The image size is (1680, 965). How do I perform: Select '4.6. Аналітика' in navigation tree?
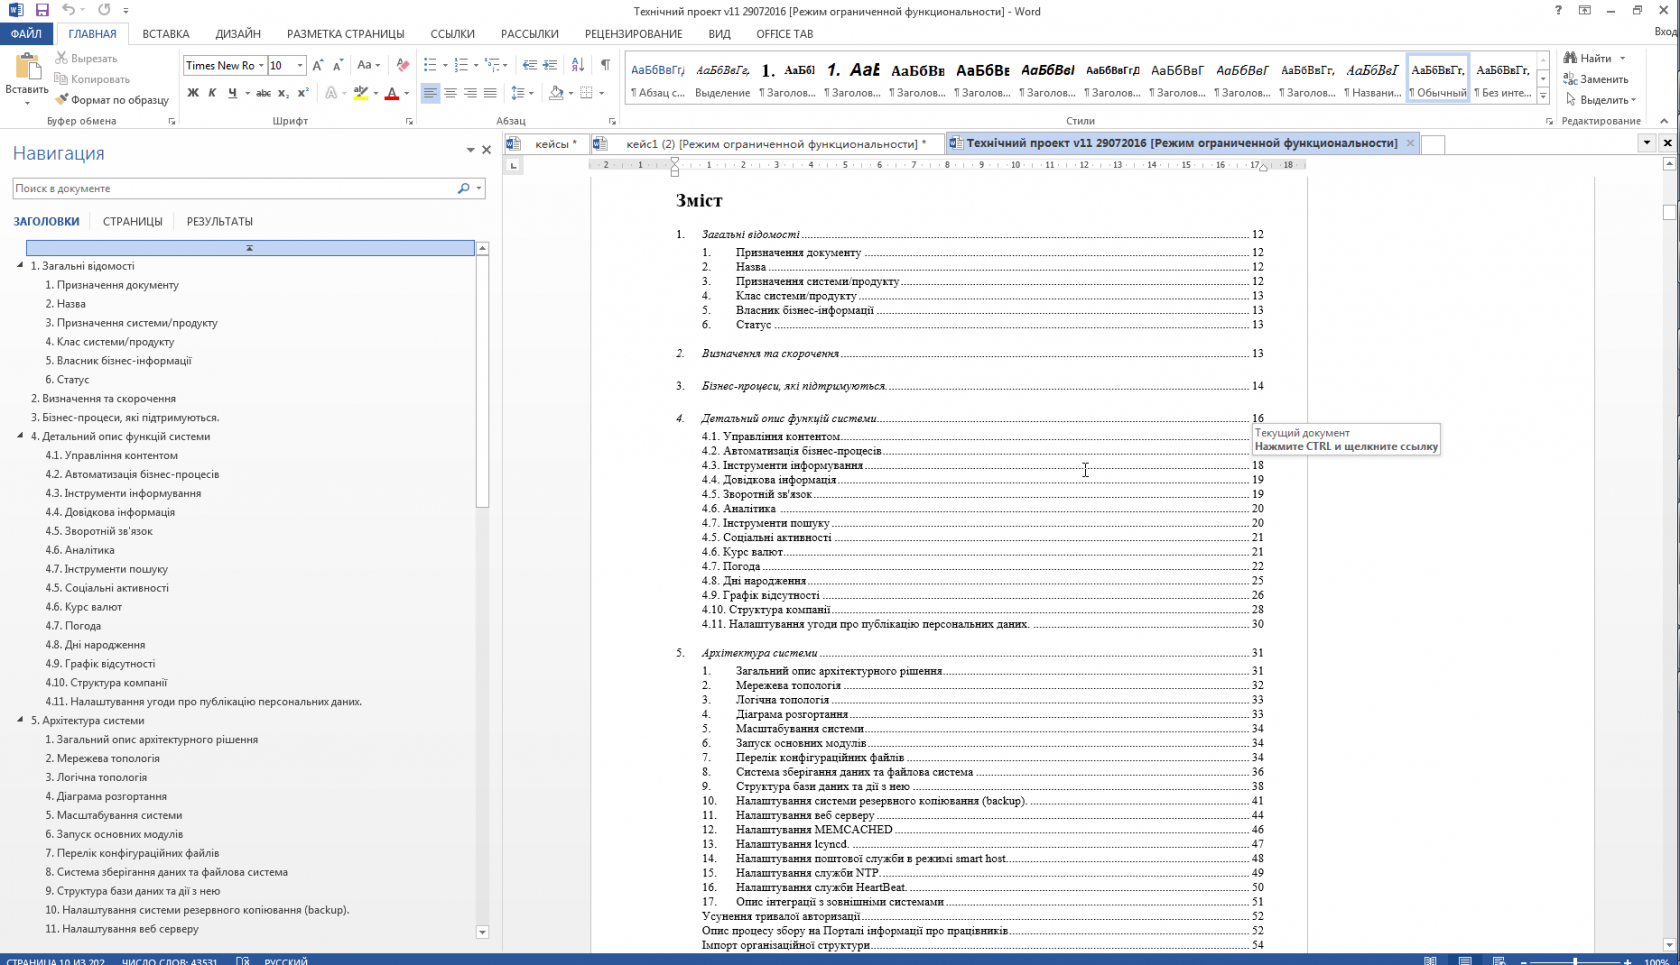click(x=80, y=550)
